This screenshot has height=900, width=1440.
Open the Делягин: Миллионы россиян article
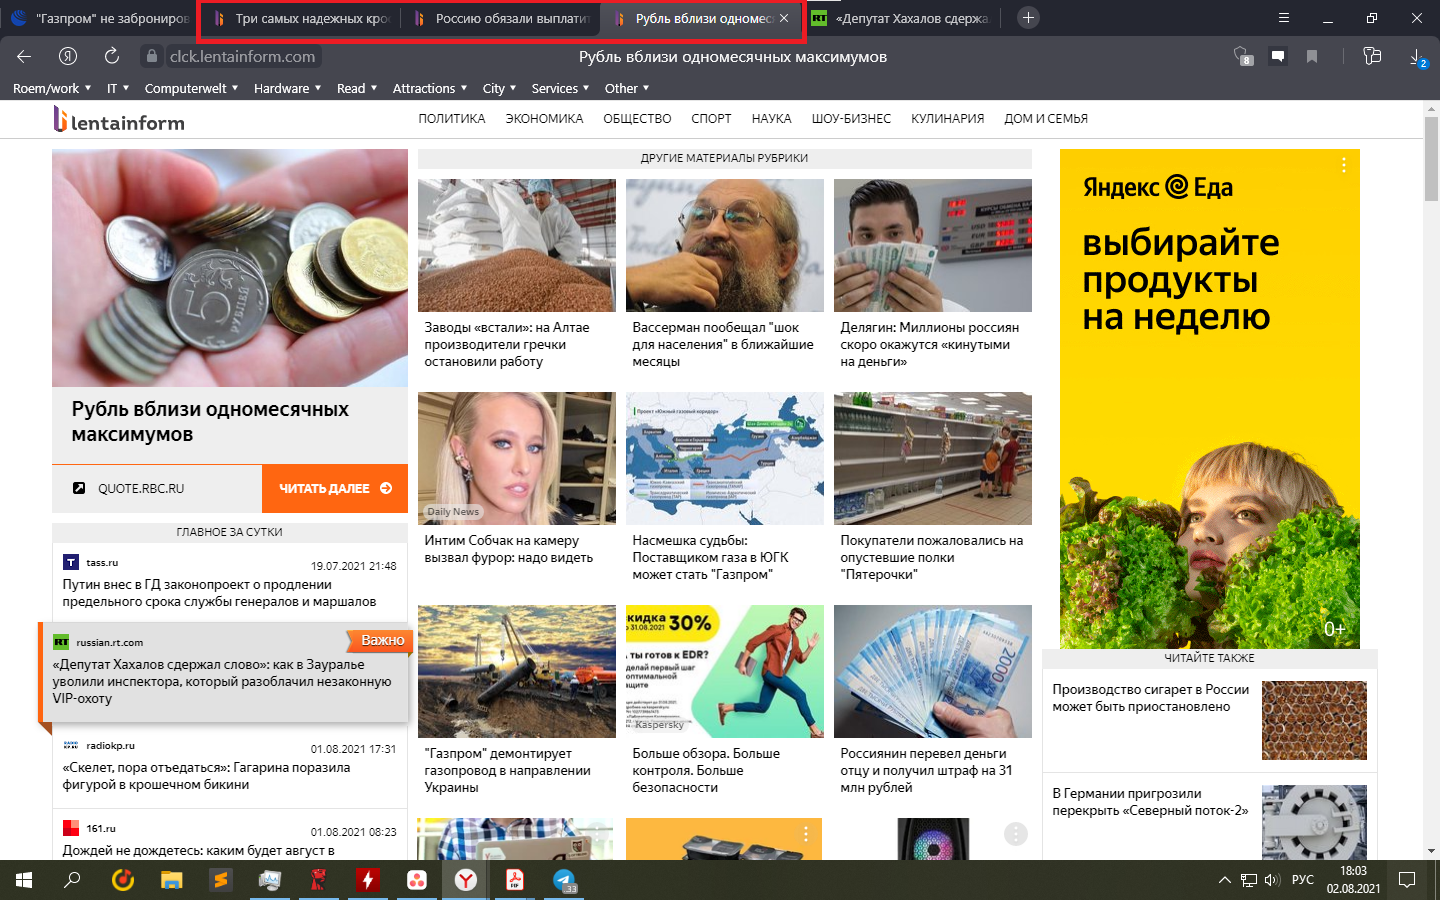pyautogui.click(x=930, y=344)
